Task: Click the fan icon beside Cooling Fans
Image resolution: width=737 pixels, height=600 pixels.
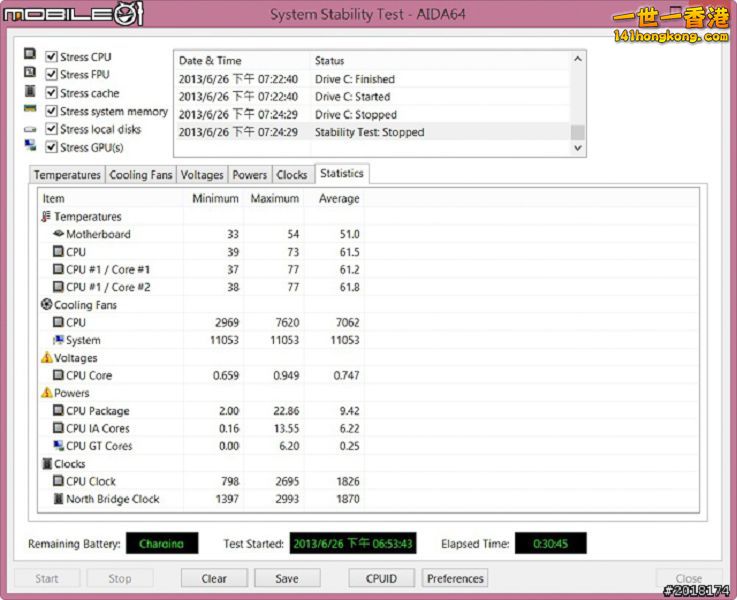Action: coord(46,304)
